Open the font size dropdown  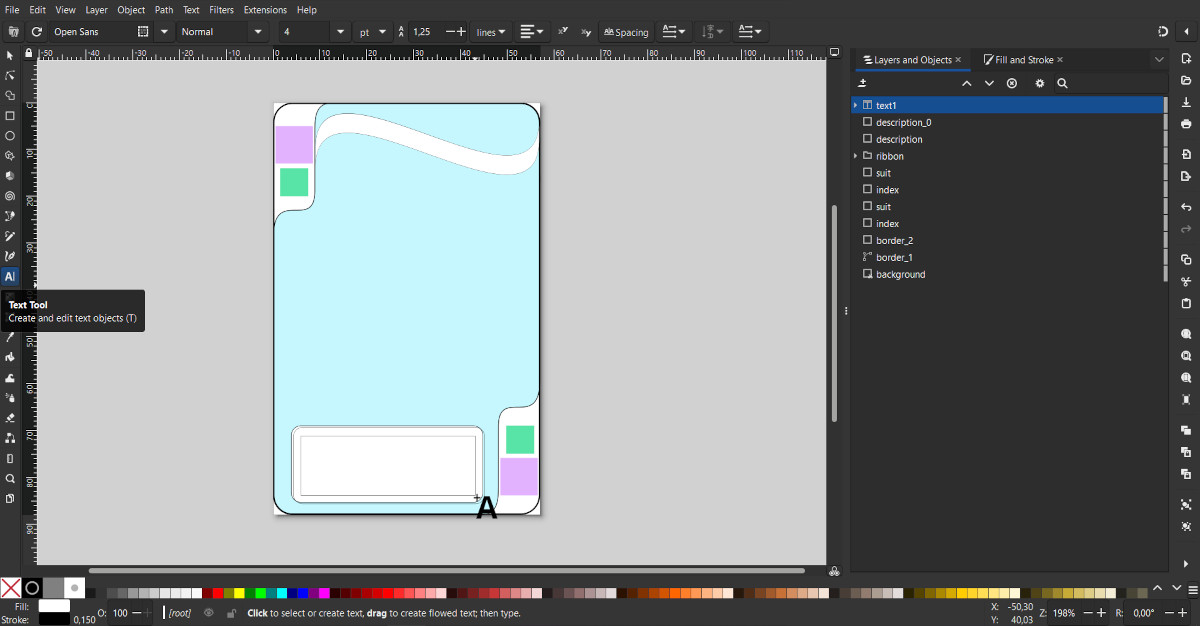[340, 32]
